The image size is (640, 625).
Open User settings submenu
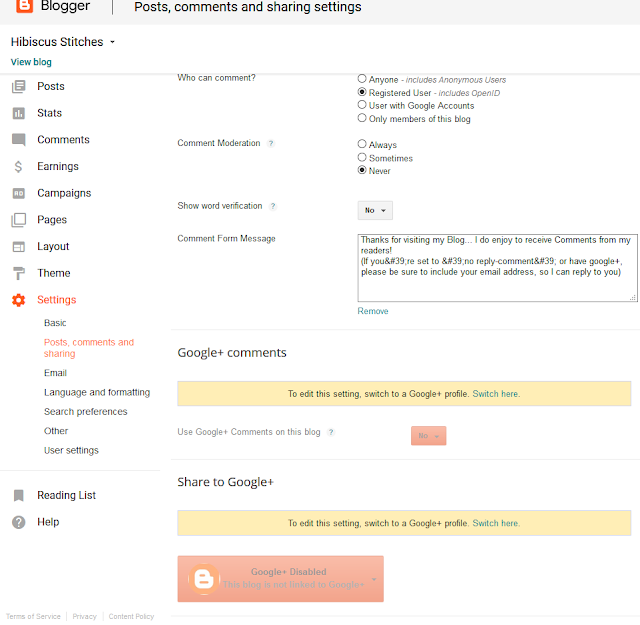pyautogui.click(x=71, y=450)
